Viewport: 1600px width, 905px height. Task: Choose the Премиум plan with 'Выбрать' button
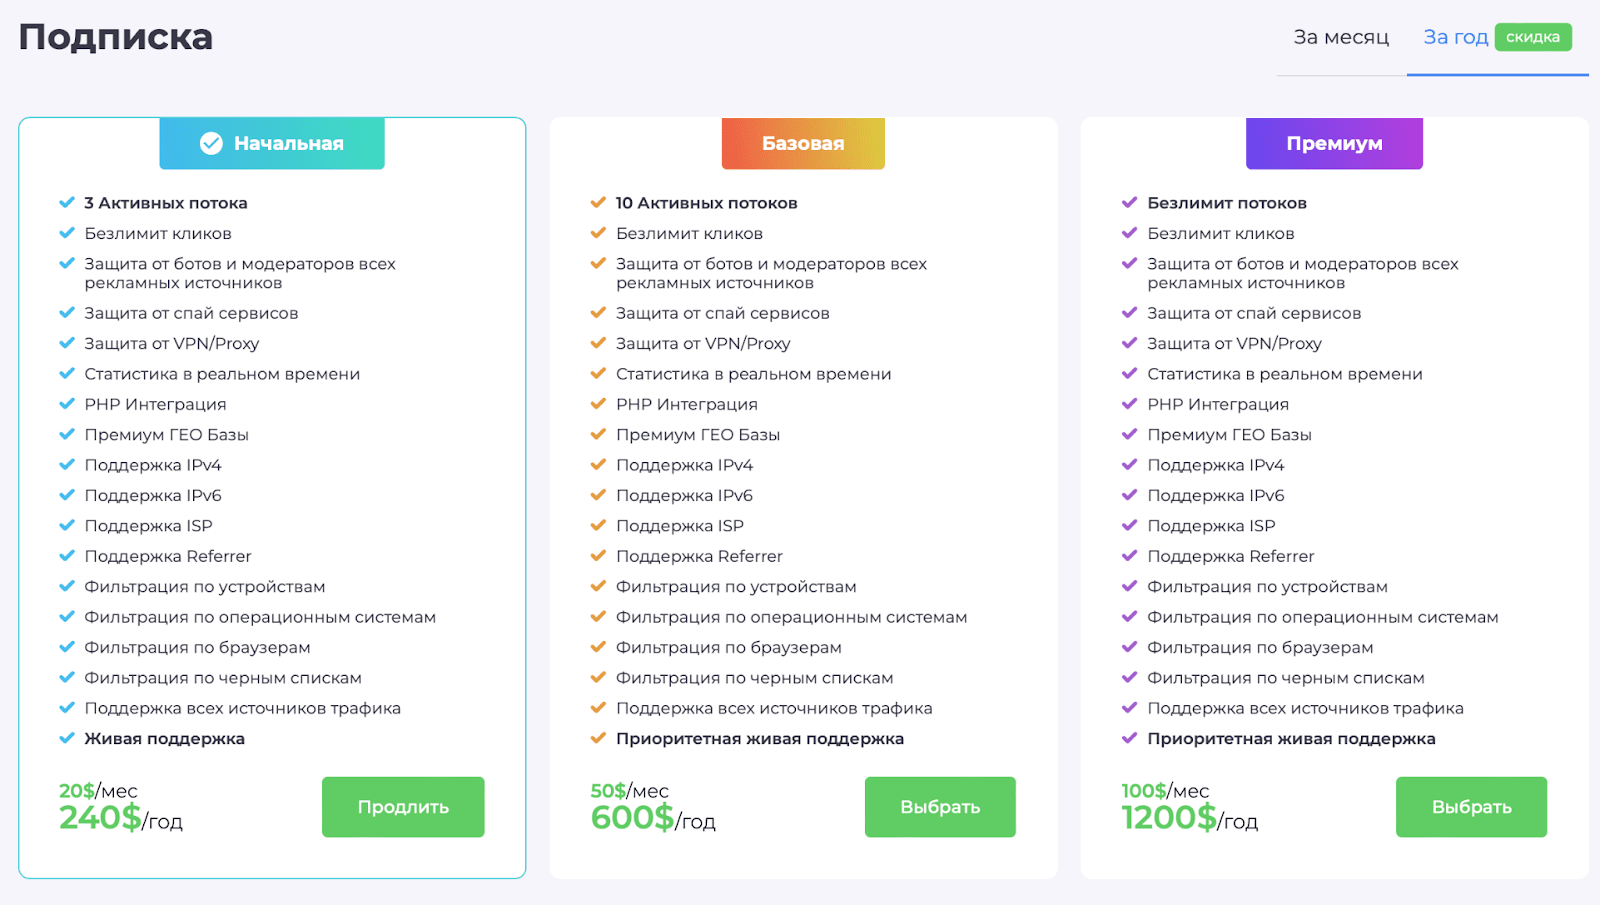pyautogui.click(x=1471, y=807)
